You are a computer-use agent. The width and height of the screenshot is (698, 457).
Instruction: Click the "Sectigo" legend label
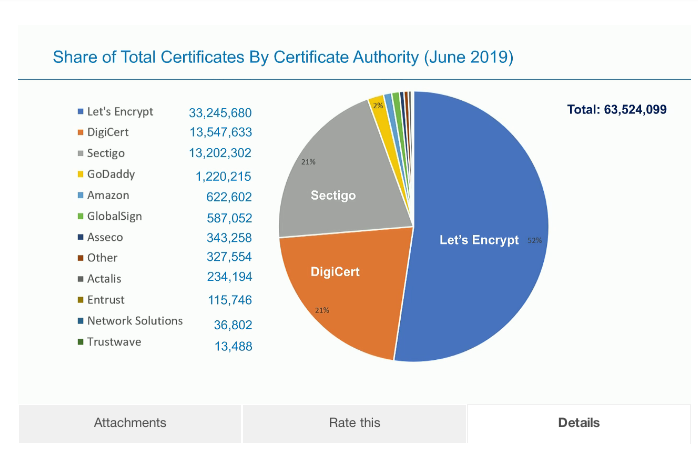tap(106, 153)
